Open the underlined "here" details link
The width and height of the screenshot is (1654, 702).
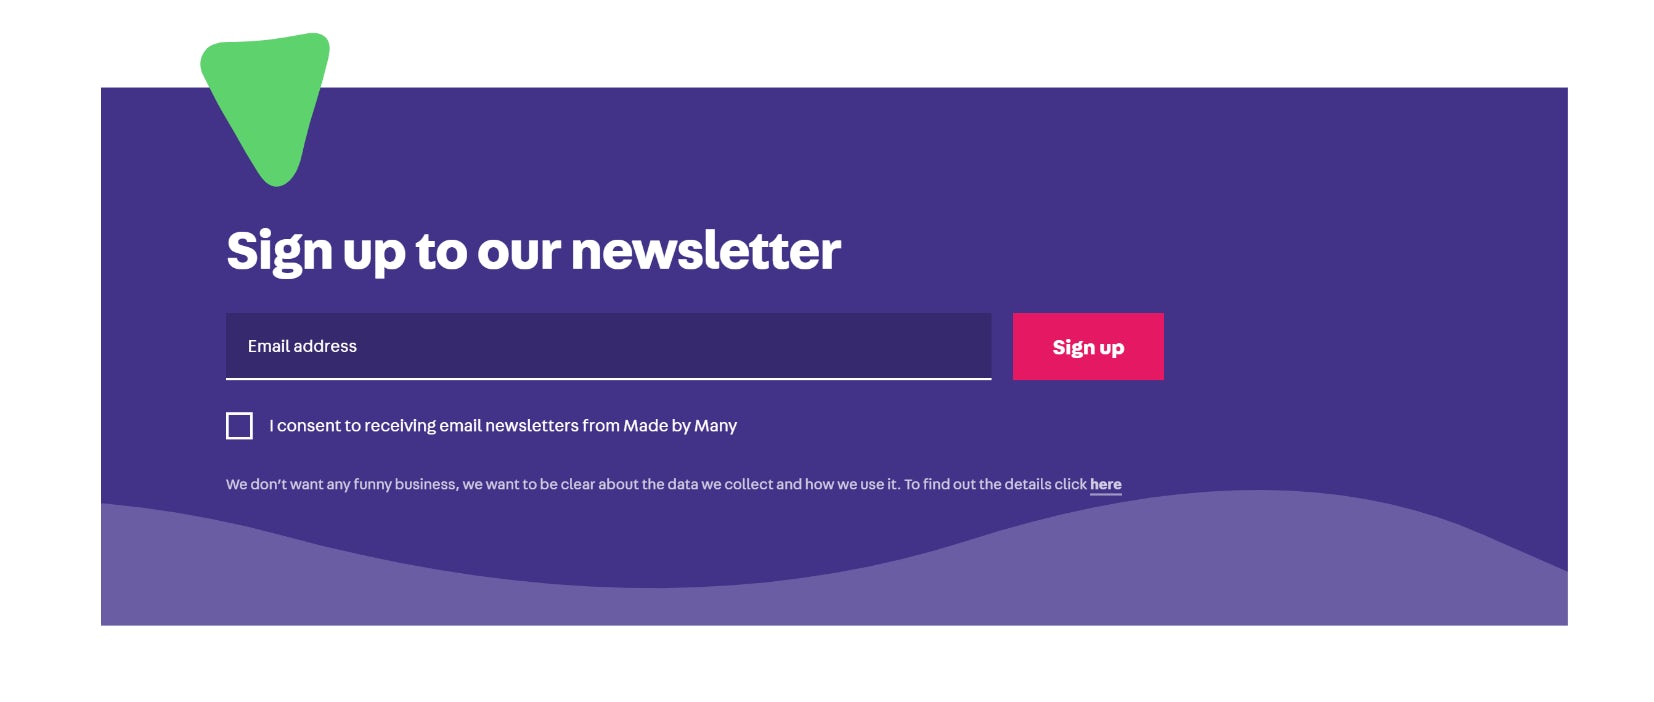1105,484
